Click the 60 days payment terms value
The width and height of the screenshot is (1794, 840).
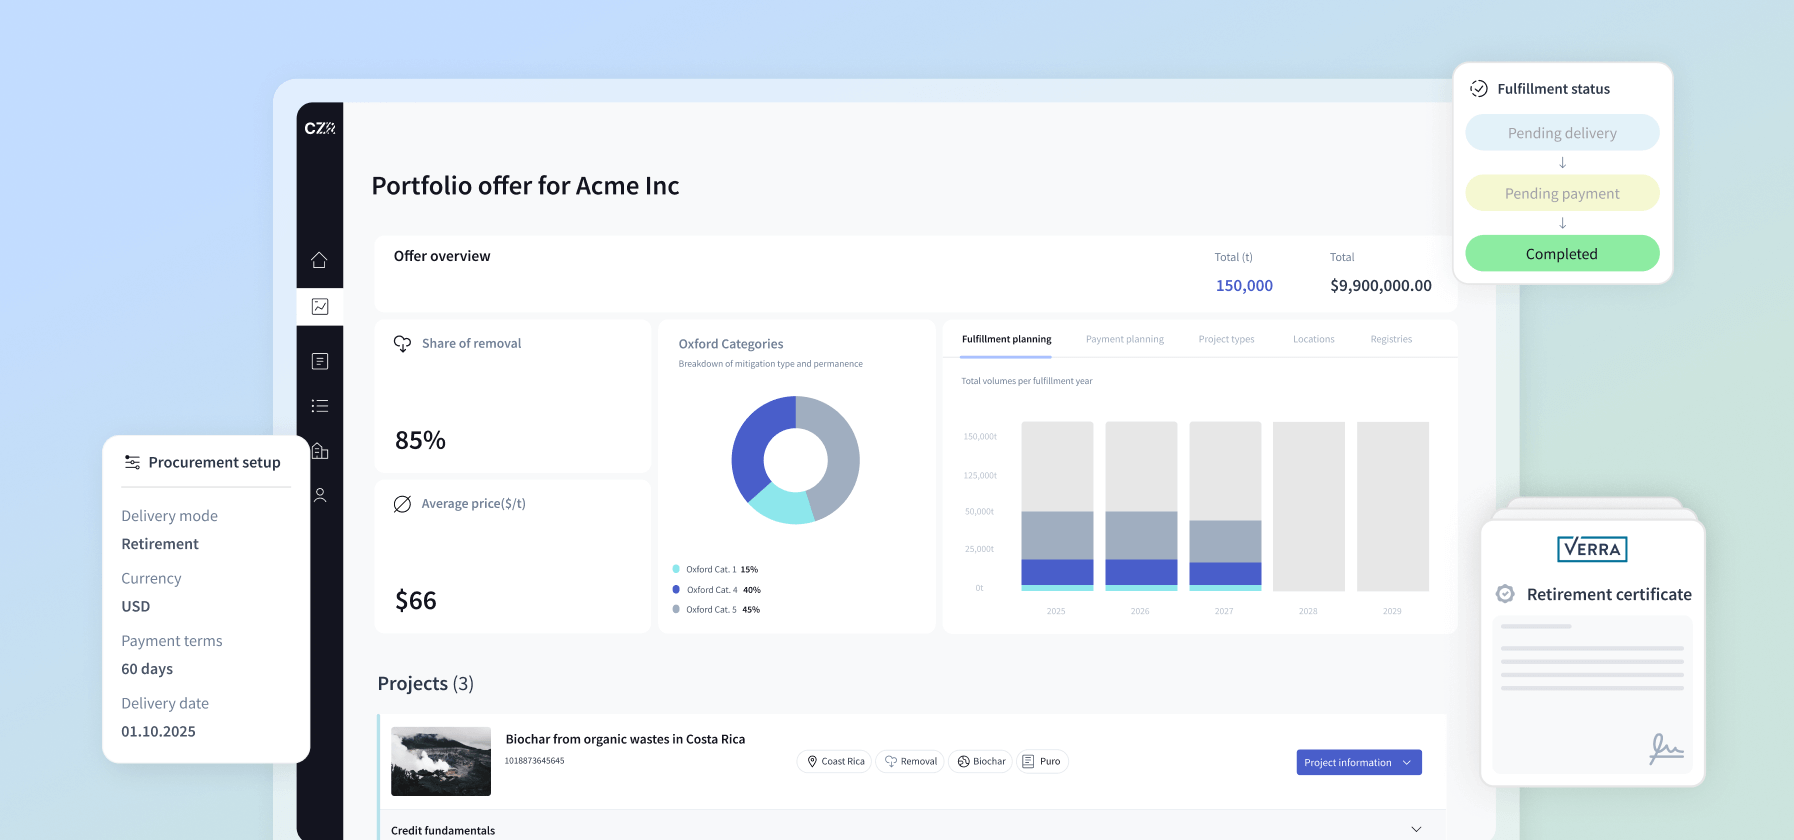click(x=147, y=669)
